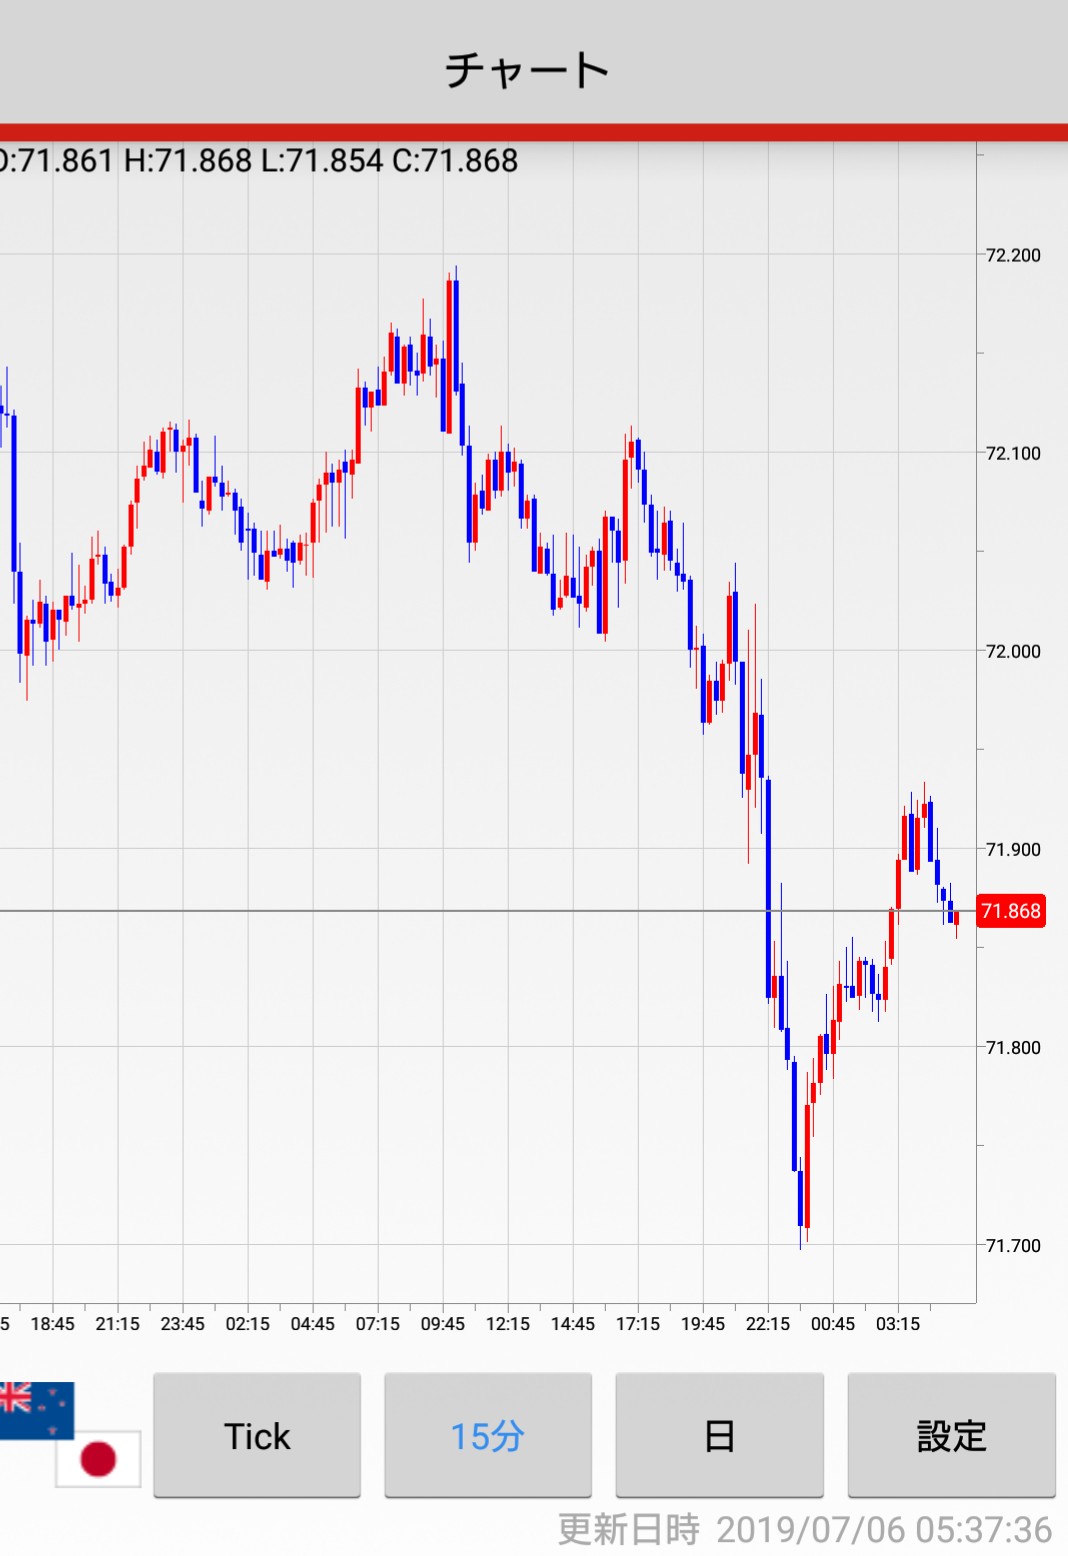
Task: Click the 71.700 price axis label
Action: tap(1013, 1245)
